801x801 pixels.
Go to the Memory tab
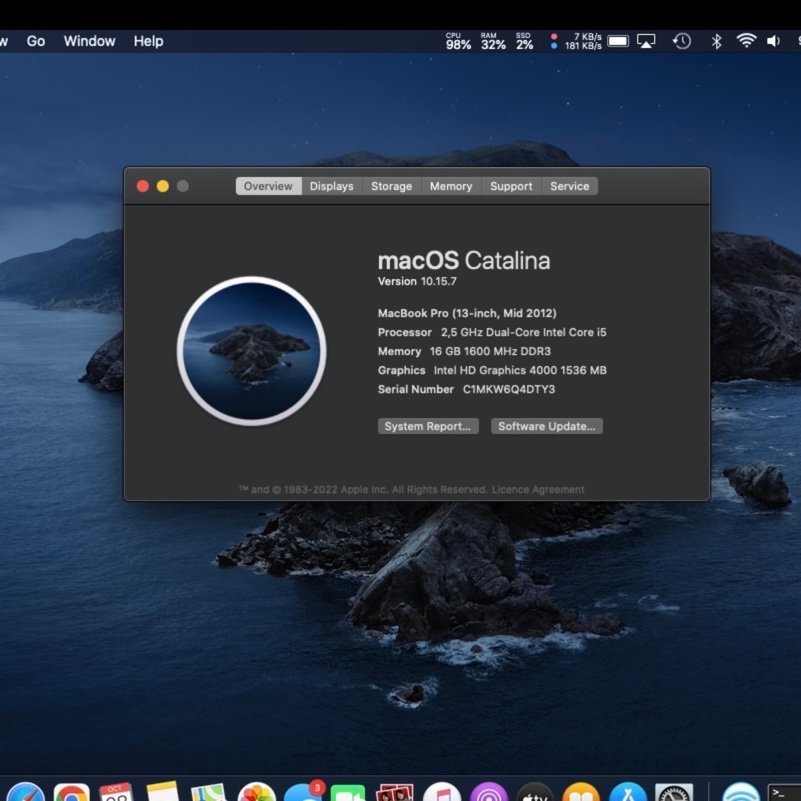(451, 186)
